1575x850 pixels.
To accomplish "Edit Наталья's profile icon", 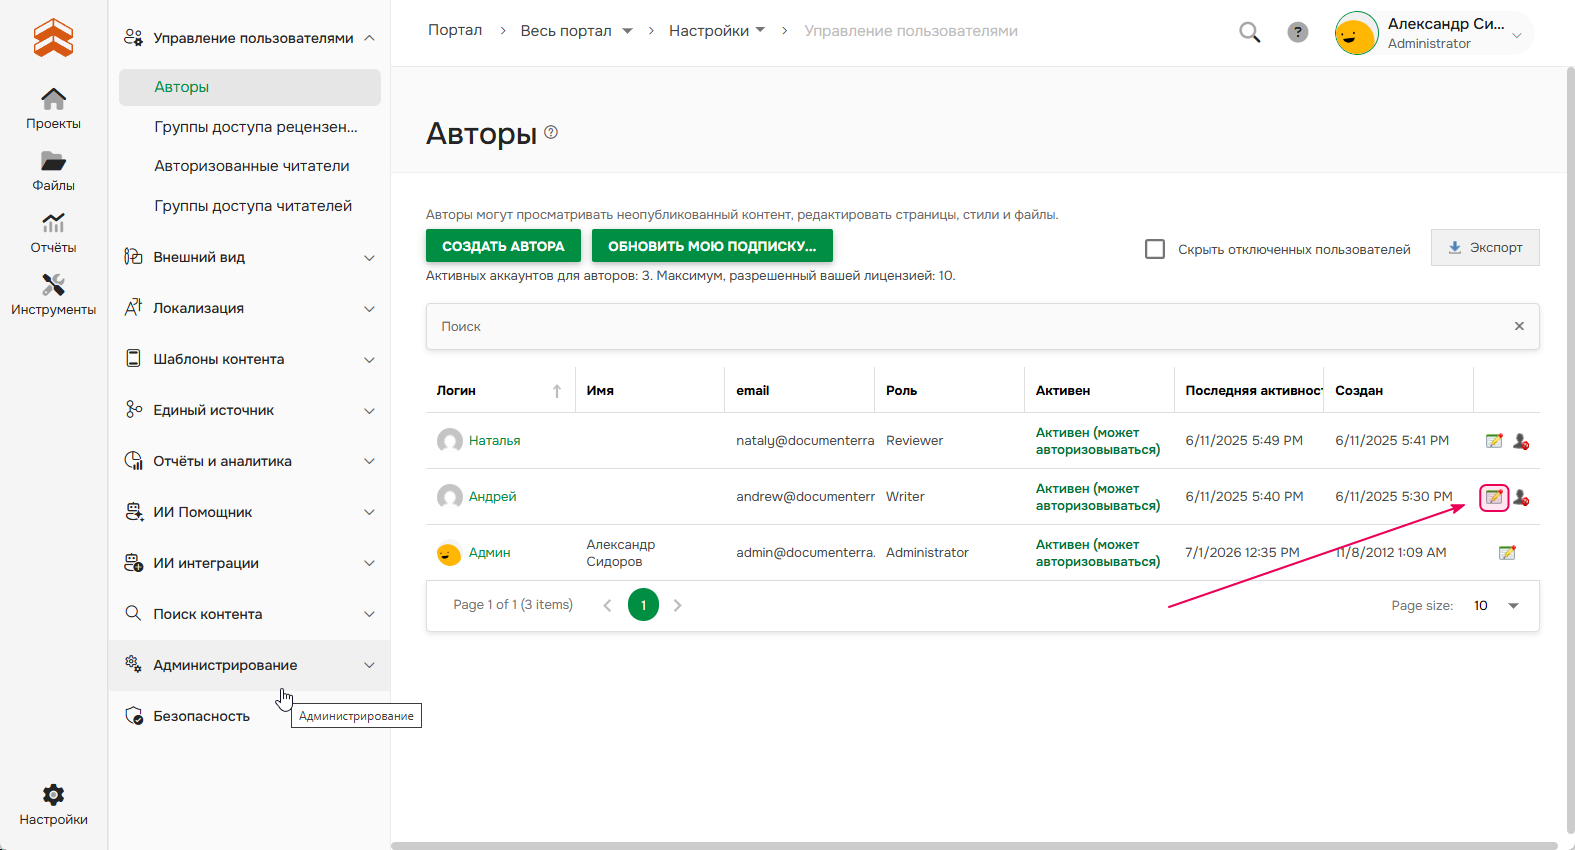I will pos(1494,441).
